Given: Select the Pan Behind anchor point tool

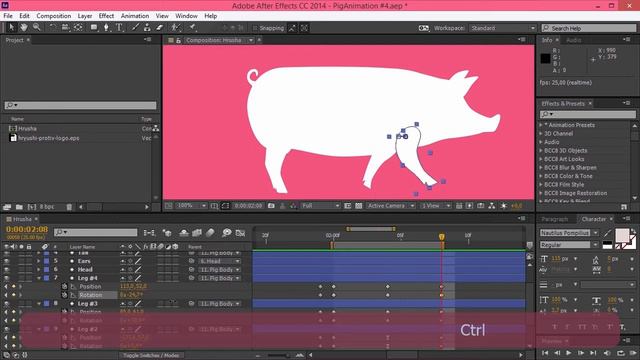Looking at the screenshot, I should 78,27.
